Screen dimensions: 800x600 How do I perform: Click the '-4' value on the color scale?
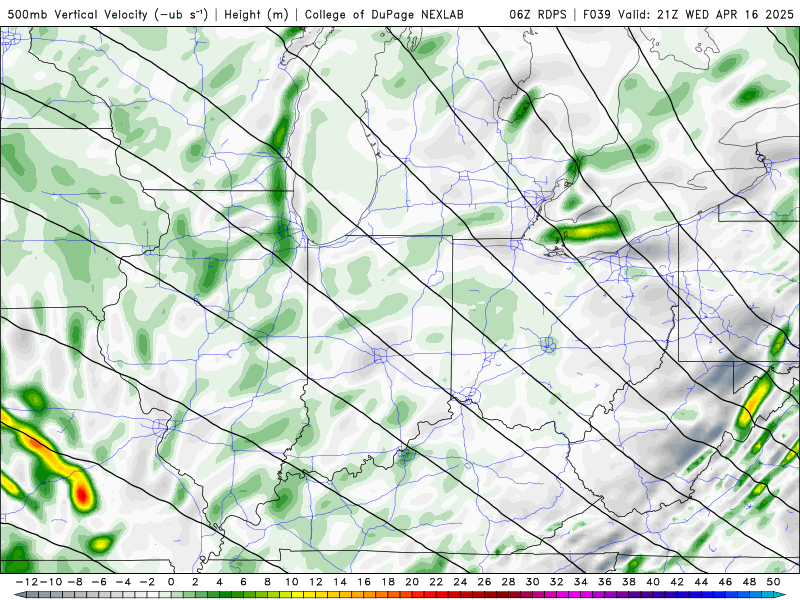[123, 582]
